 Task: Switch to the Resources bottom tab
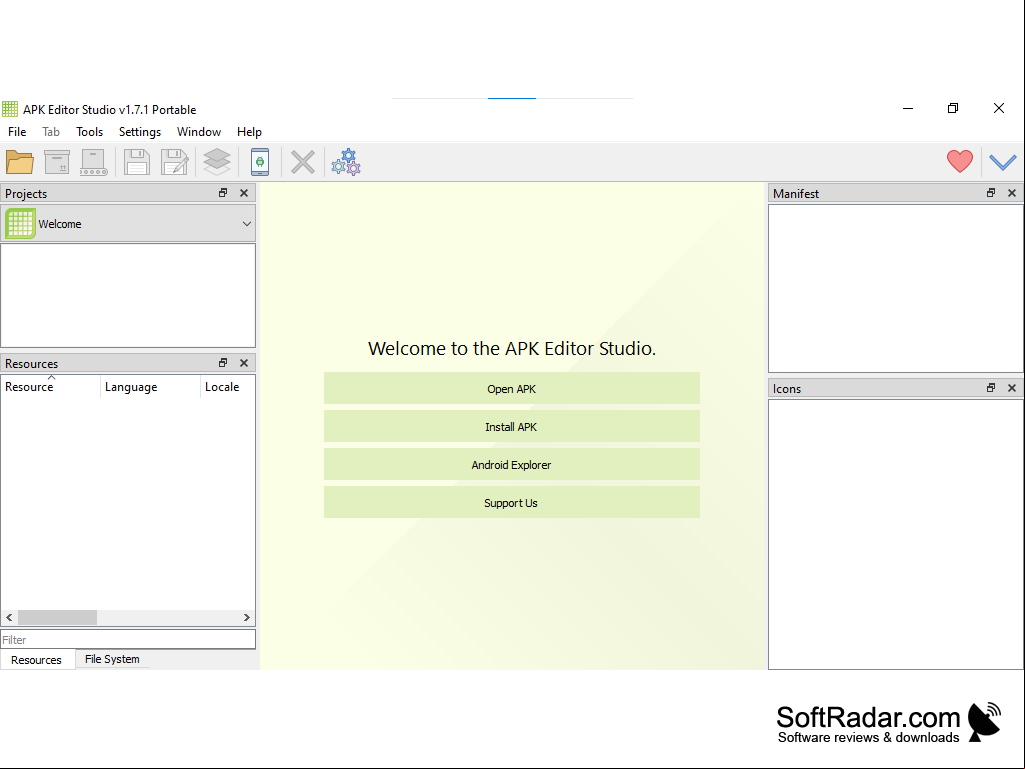click(37, 660)
